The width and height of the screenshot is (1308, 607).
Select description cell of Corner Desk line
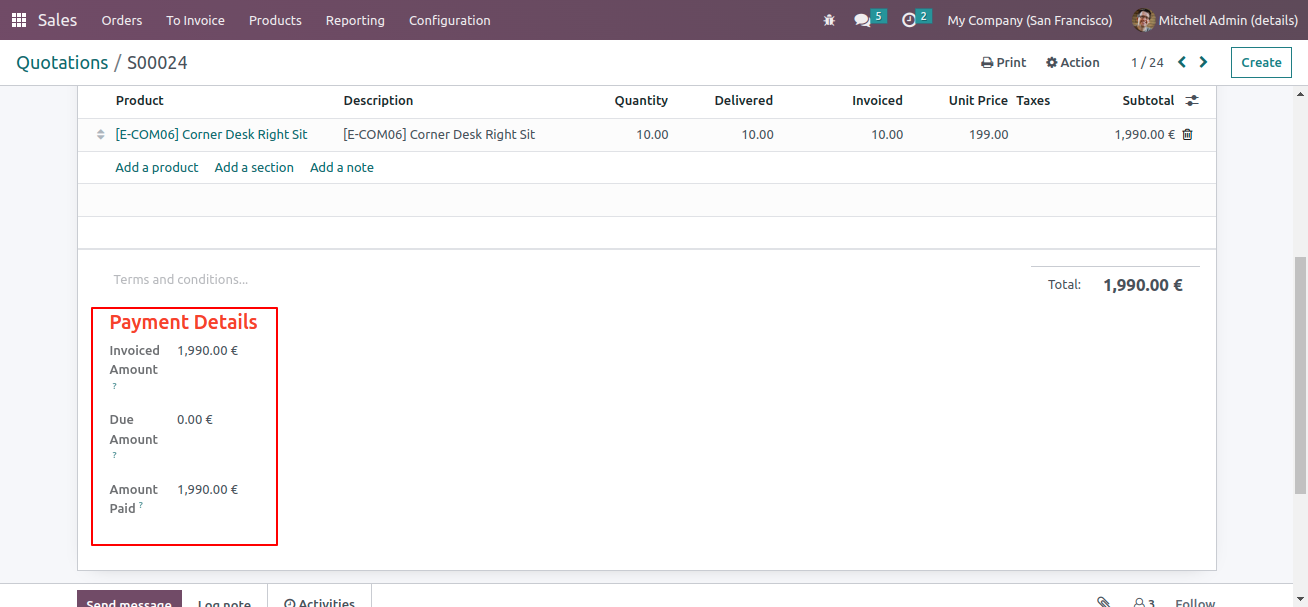point(440,134)
